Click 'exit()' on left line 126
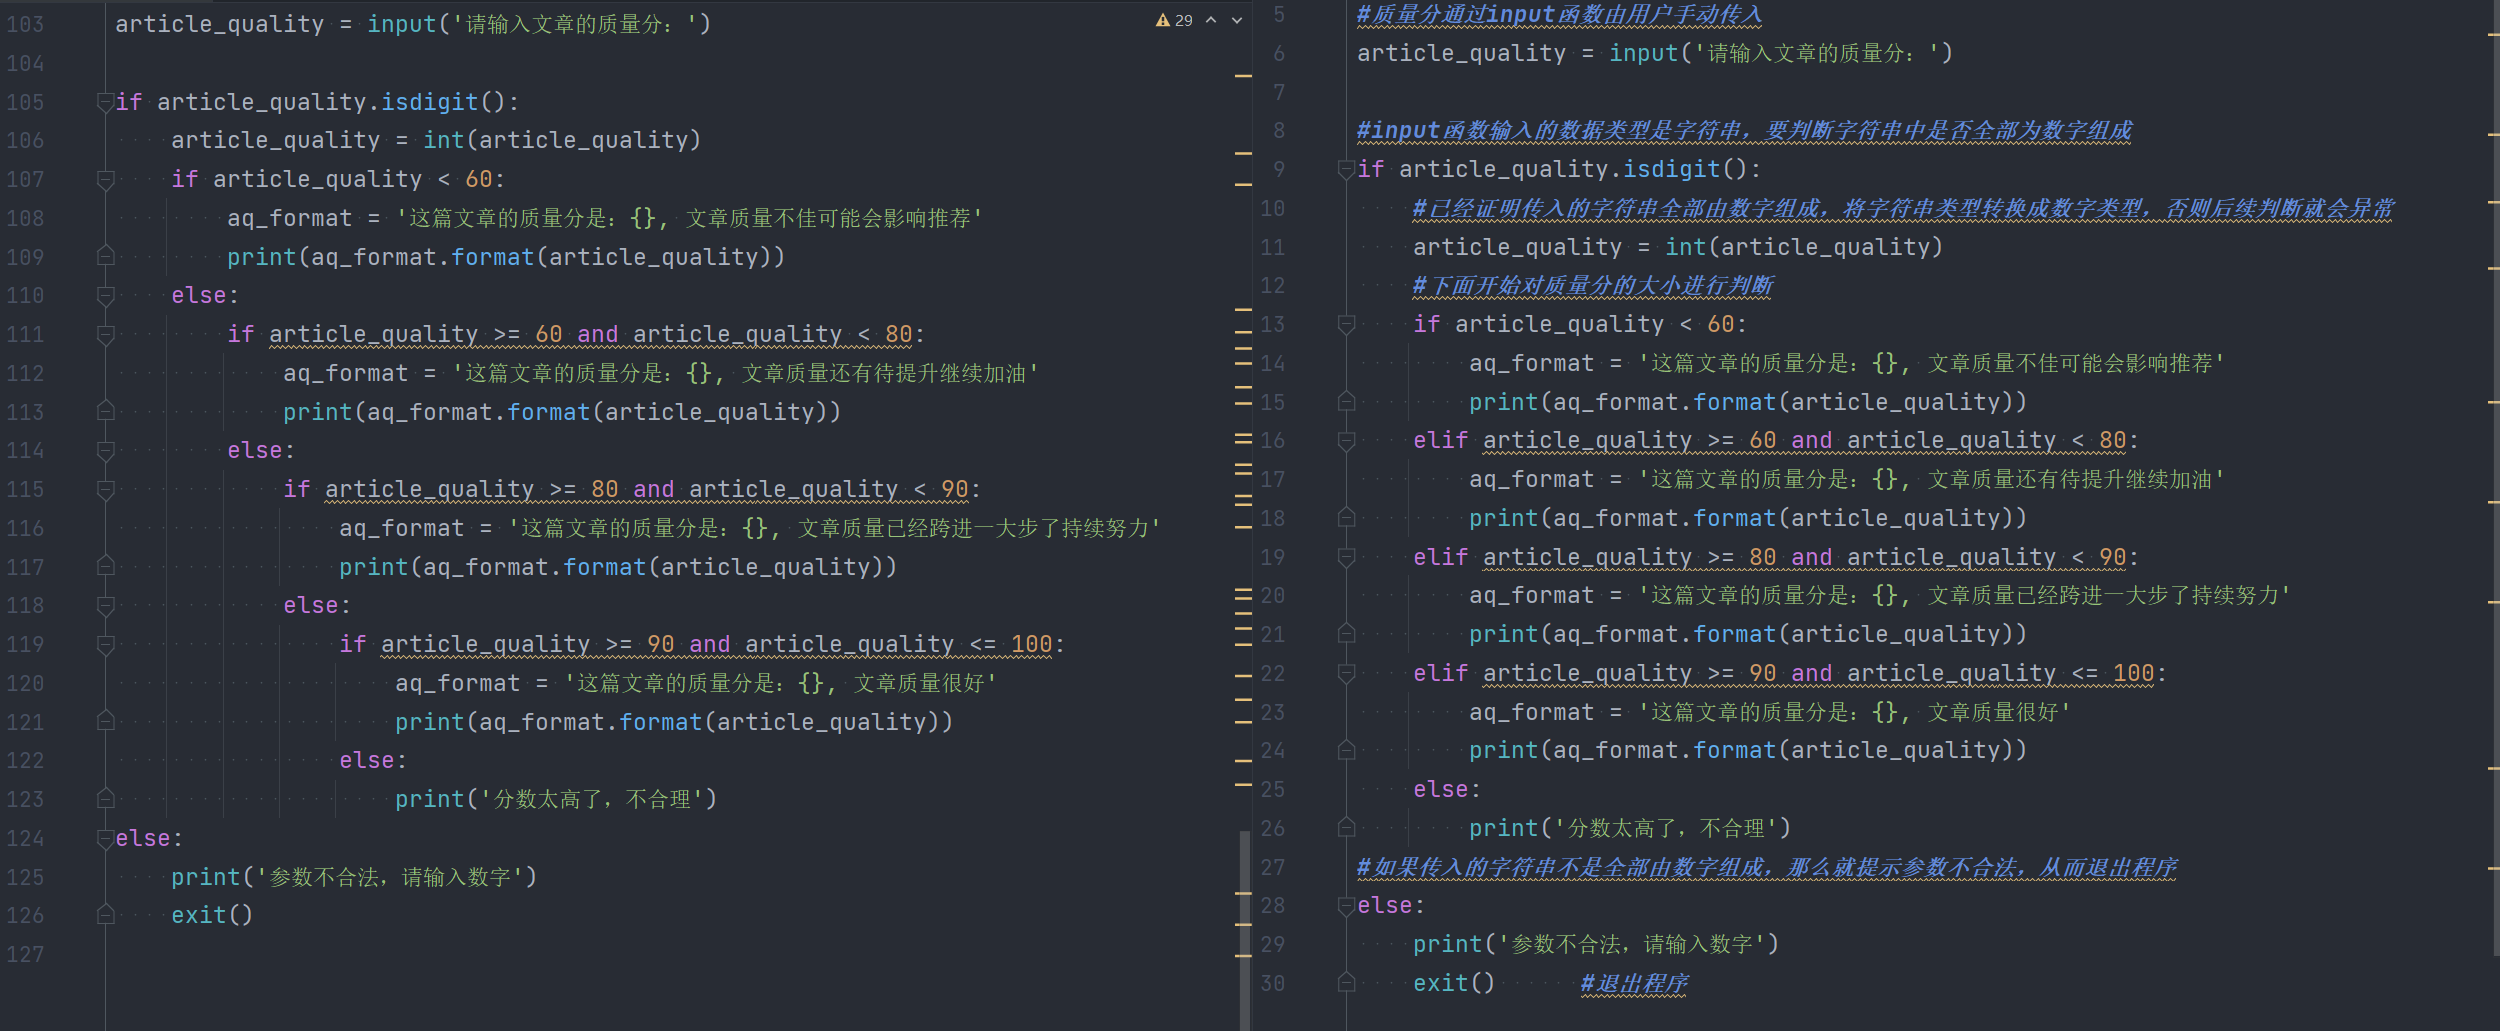Screen dimensions: 2500x1031 [212, 915]
